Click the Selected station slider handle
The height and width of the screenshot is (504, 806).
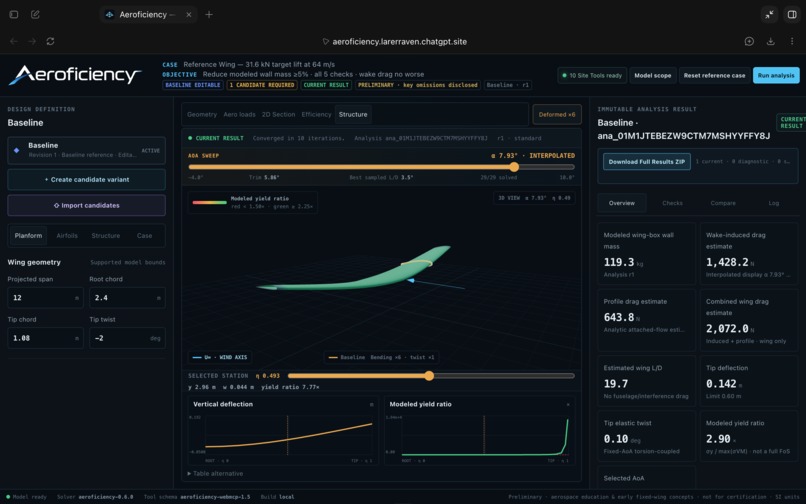(x=429, y=376)
